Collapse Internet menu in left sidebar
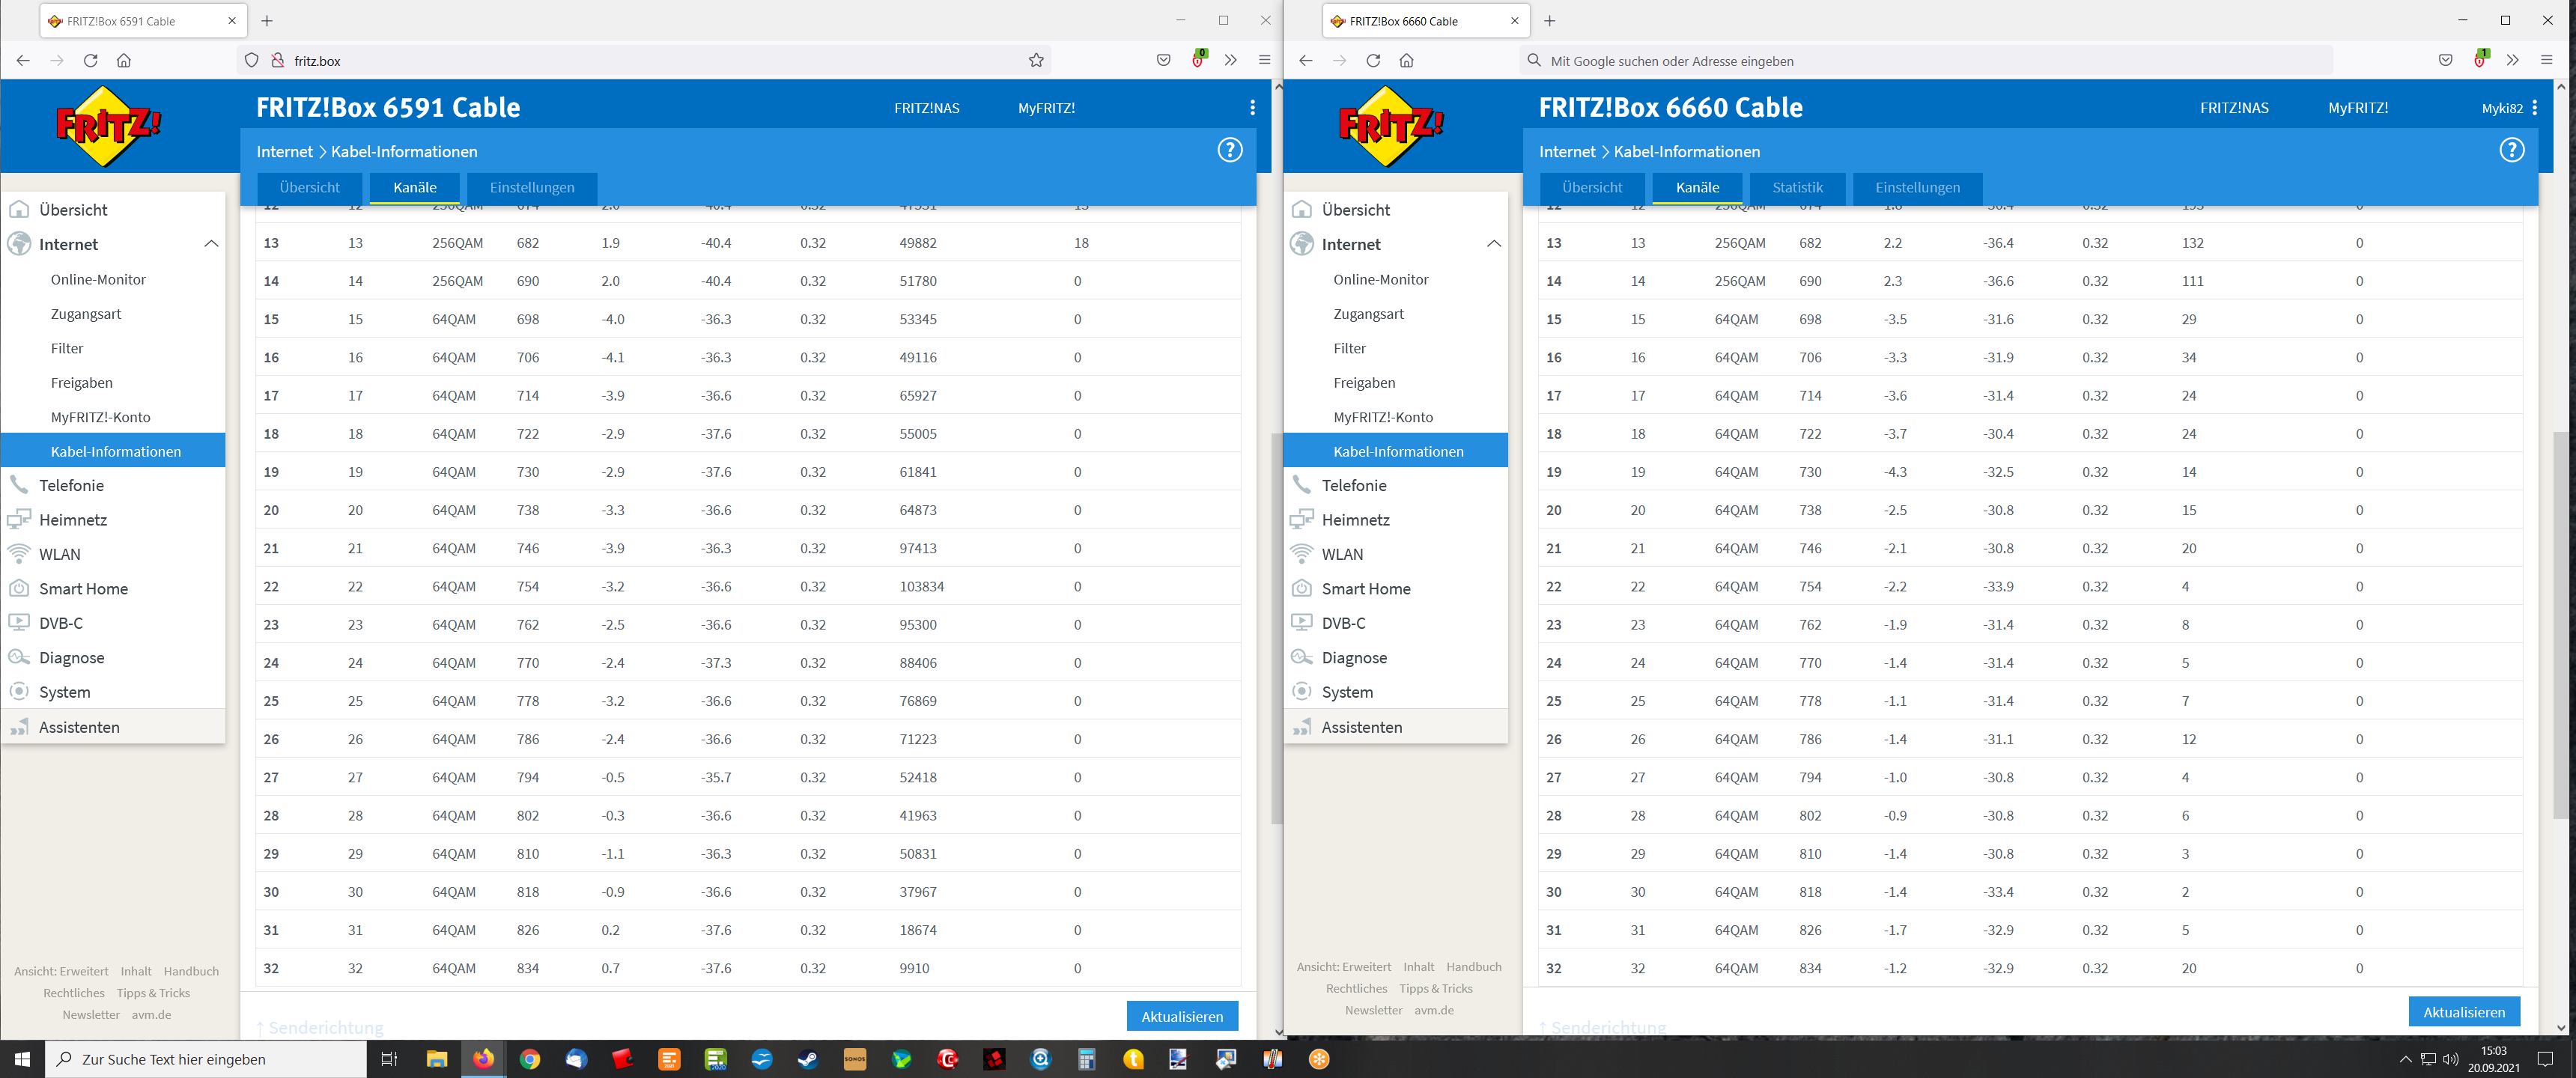The image size is (2576, 1078). coord(211,244)
